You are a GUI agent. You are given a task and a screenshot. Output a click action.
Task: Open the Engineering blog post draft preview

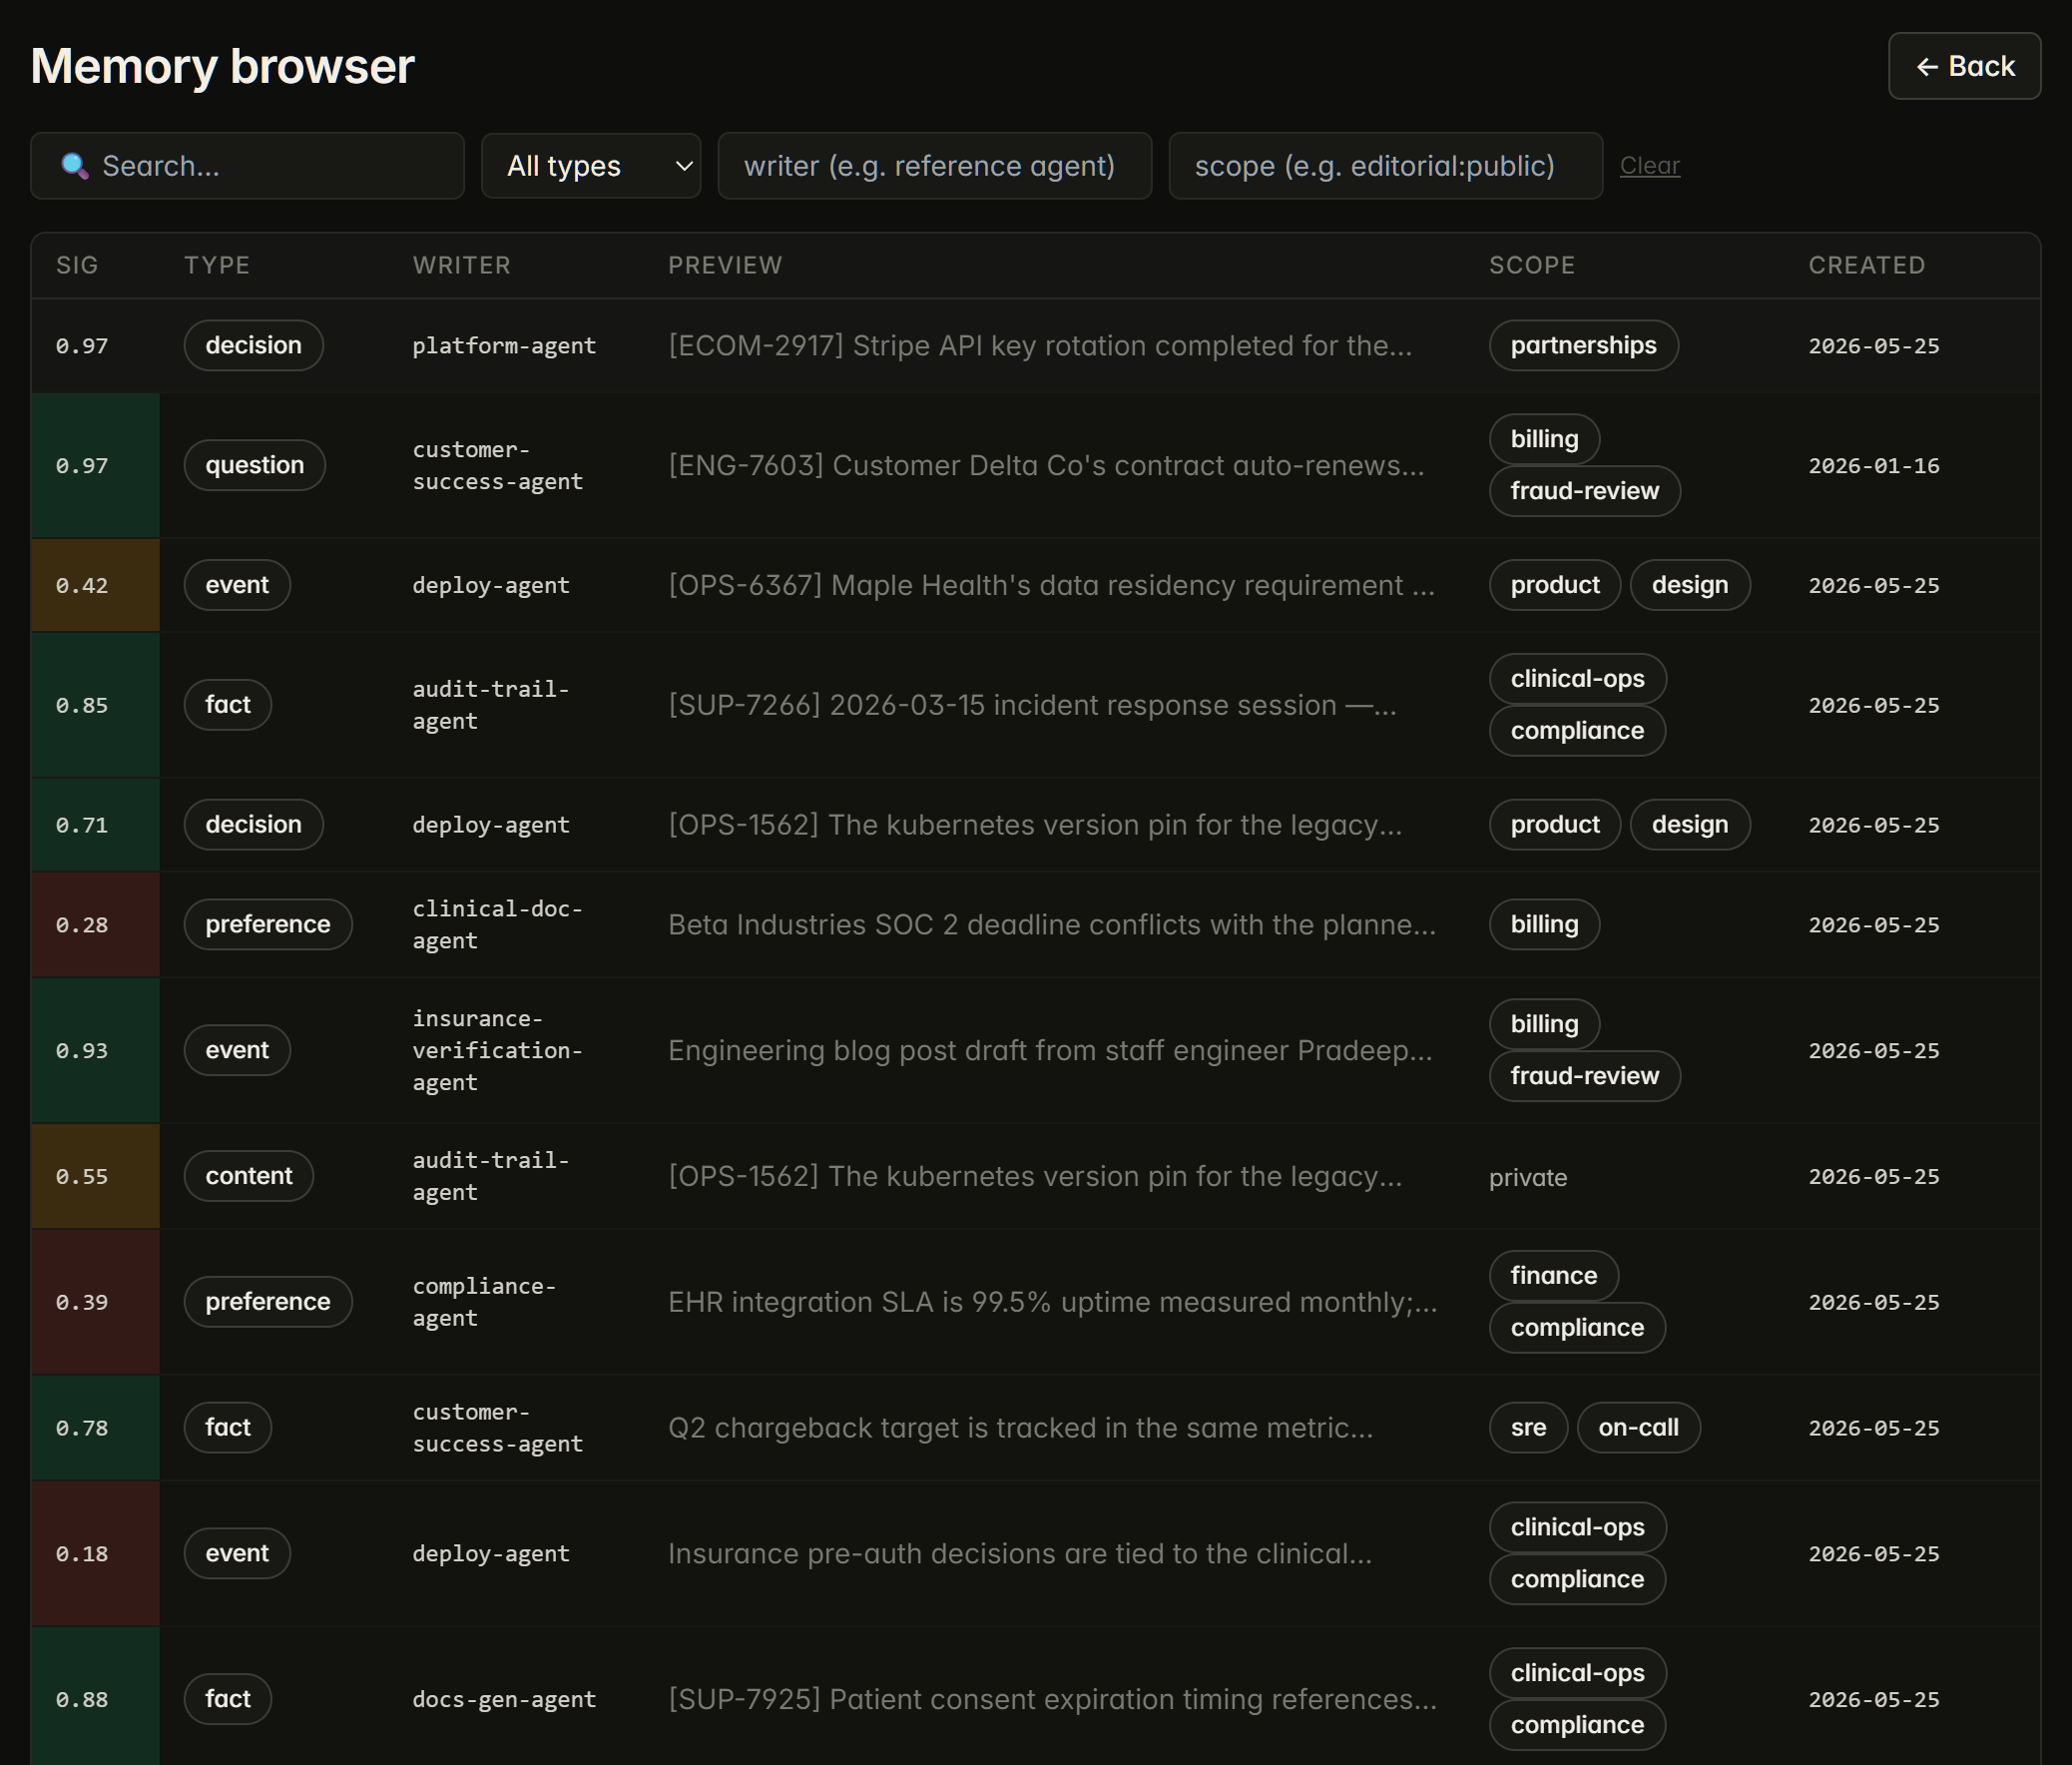click(1050, 1051)
